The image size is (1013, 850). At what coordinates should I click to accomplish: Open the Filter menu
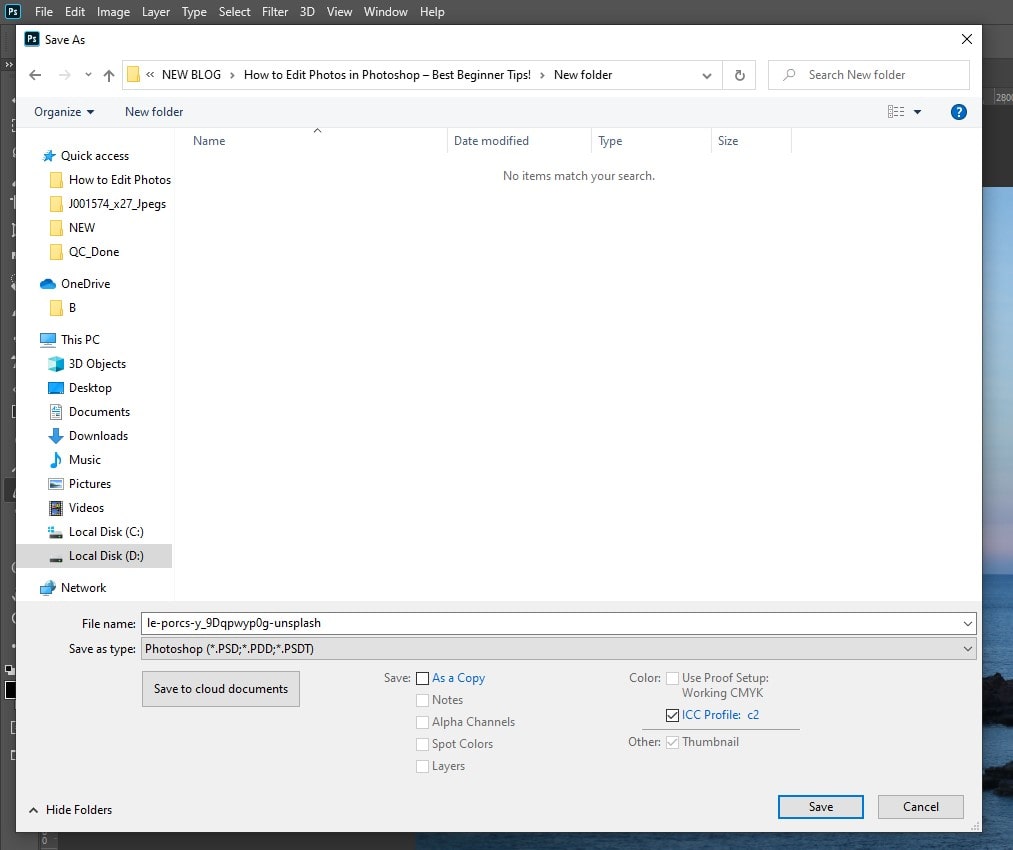point(275,12)
